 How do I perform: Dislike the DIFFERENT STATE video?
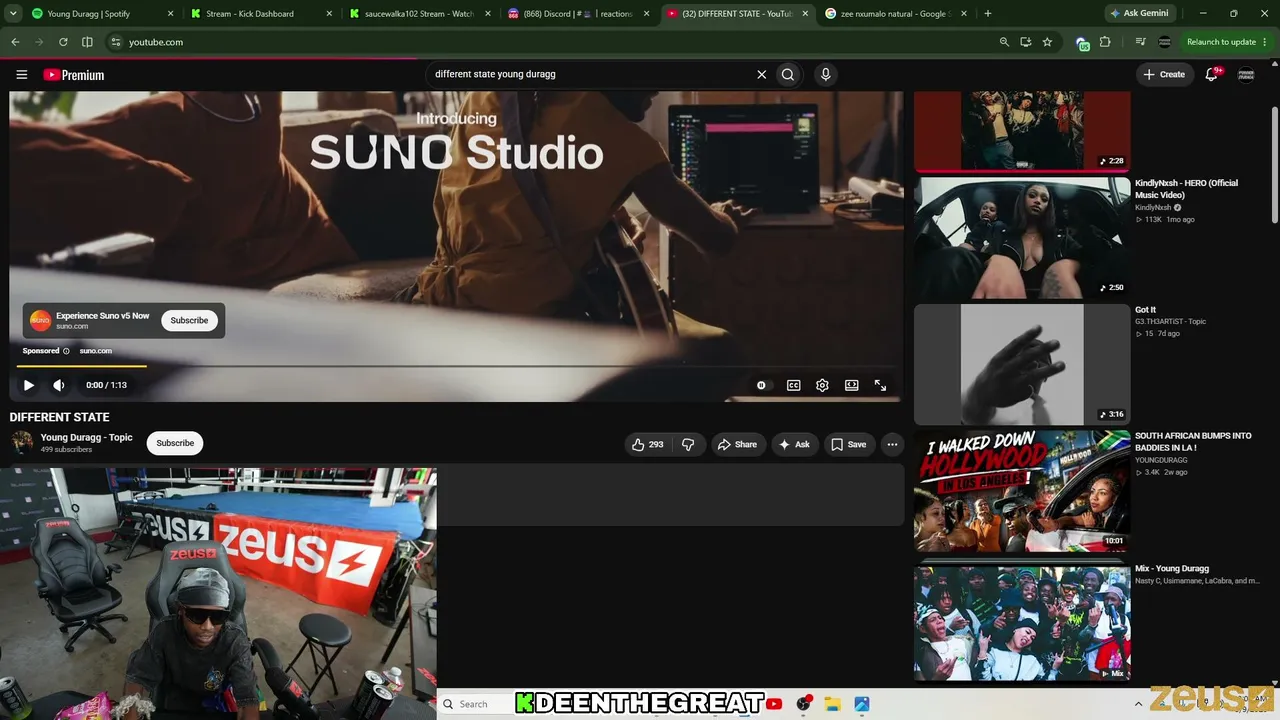click(688, 444)
